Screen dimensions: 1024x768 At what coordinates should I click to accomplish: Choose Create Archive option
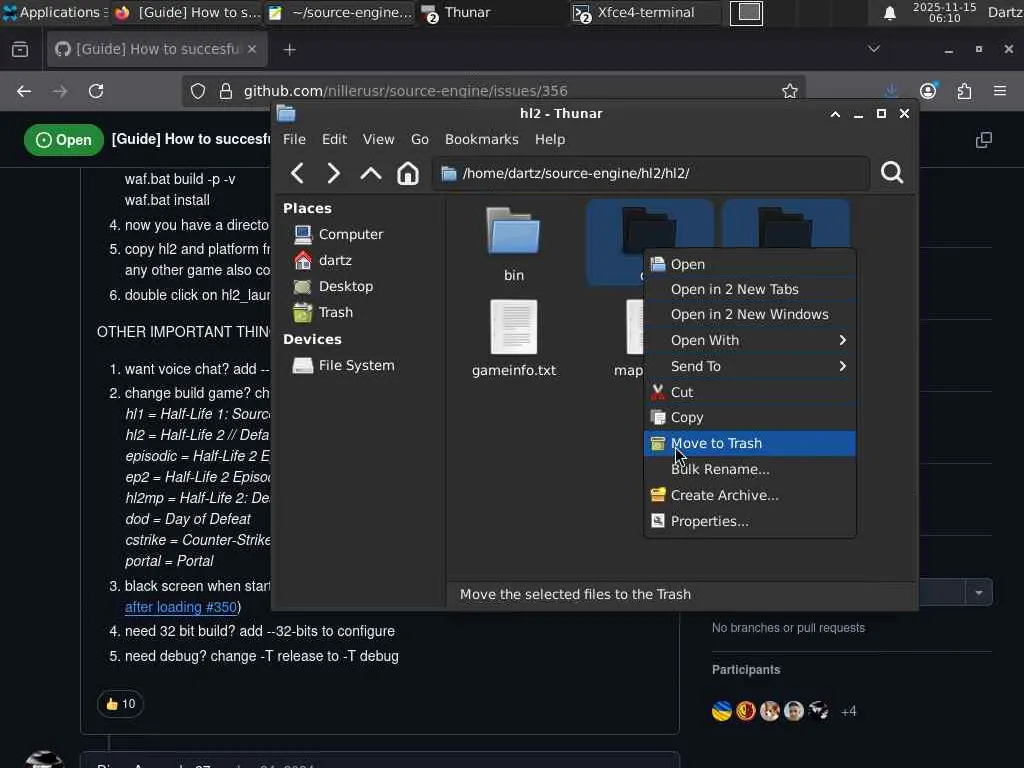[750, 495]
